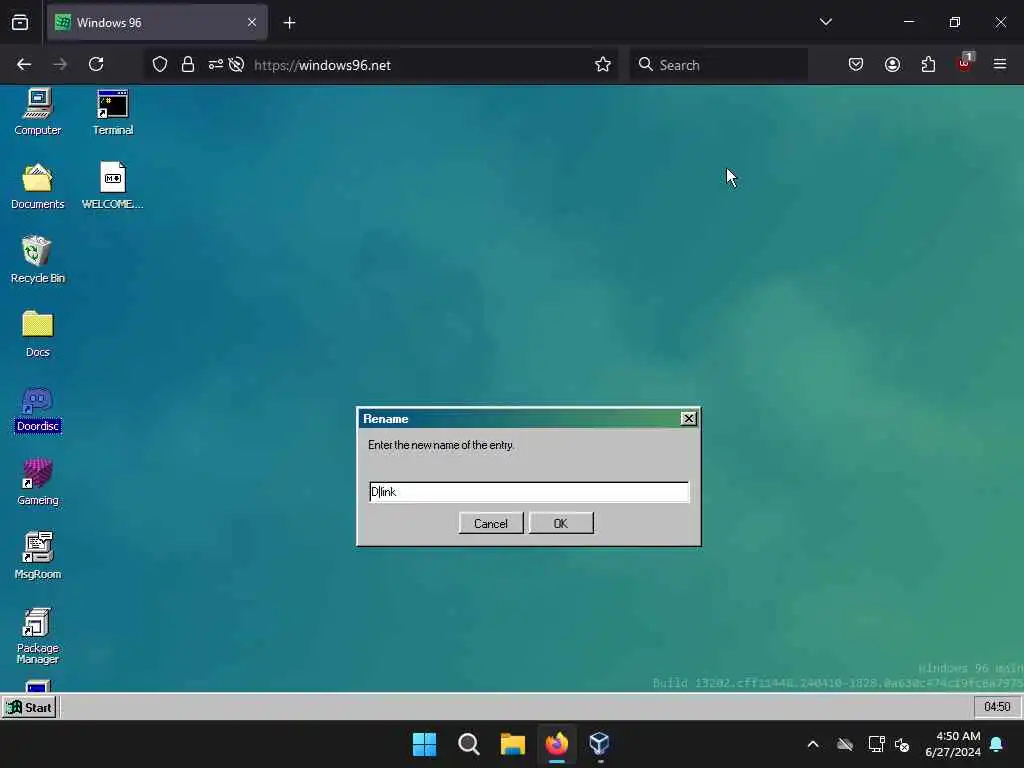The width and height of the screenshot is (1024, 768).
Task: Open the Recycle Bin icon
Action: [x=38, y=259]
